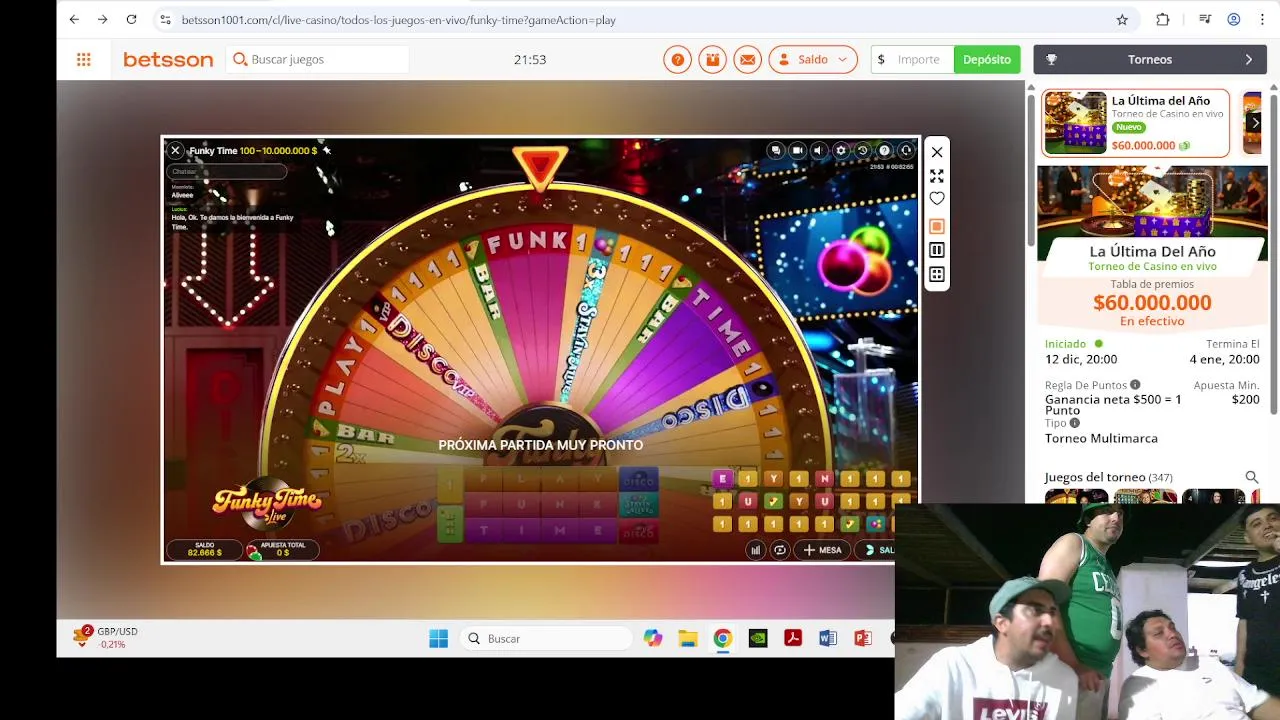Click the autoplay circular arrows icon
The width and height of the screenshot is (1280, 720).
(x=780, y=550)
